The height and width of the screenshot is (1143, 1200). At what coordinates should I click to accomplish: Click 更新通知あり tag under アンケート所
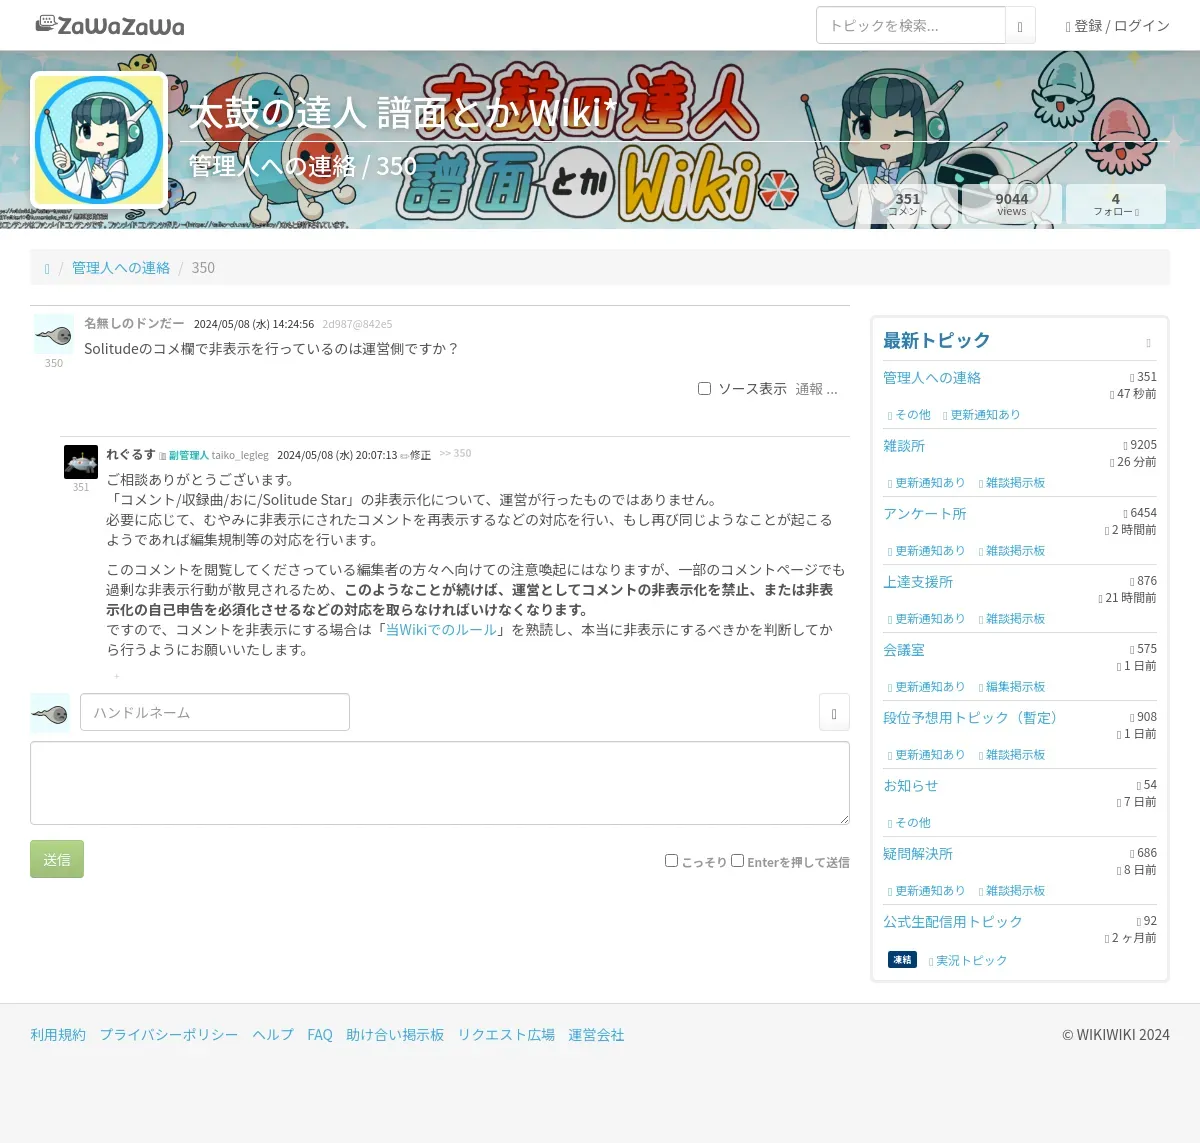[927, 551]
